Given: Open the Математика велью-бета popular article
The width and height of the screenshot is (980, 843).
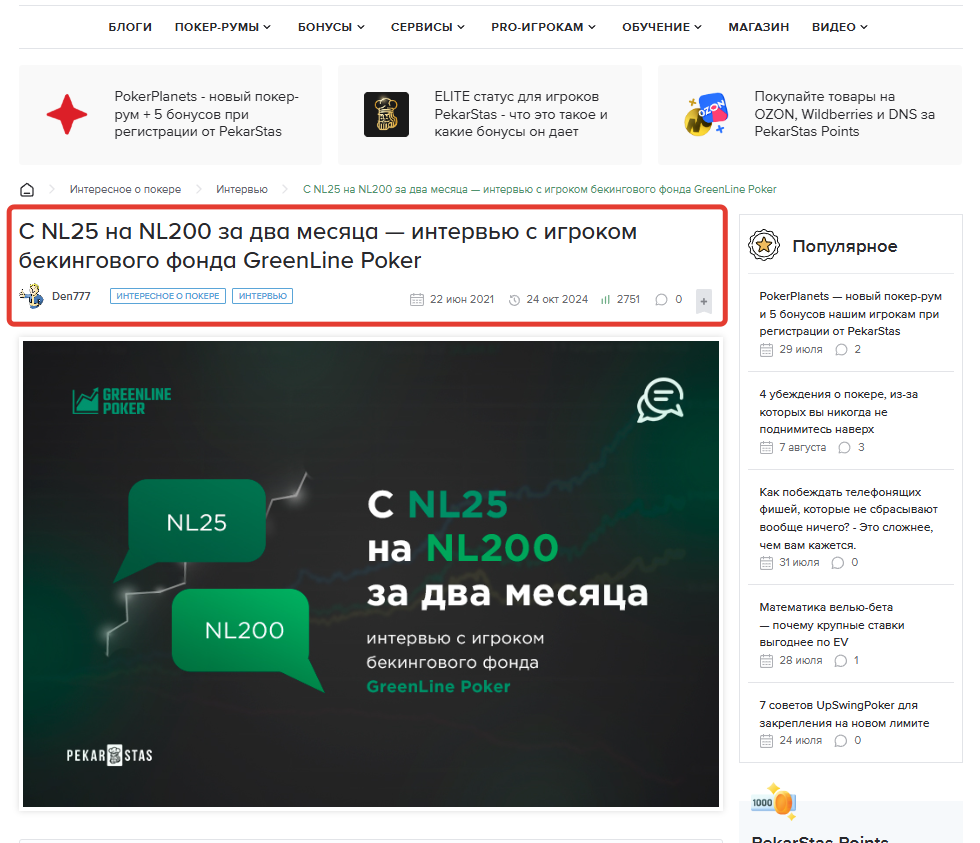Looking at the screenshot, I should (832, 624).
